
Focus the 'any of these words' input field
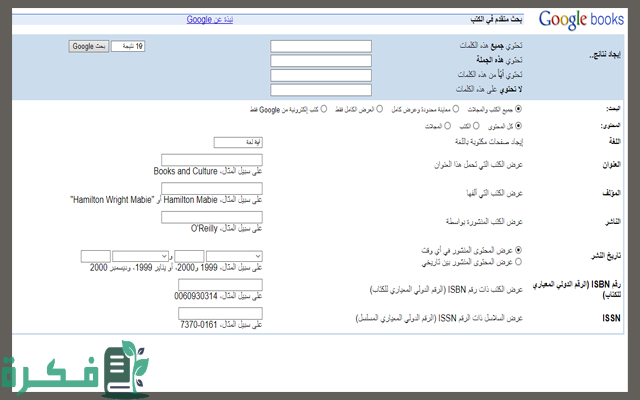click(321, 76)
